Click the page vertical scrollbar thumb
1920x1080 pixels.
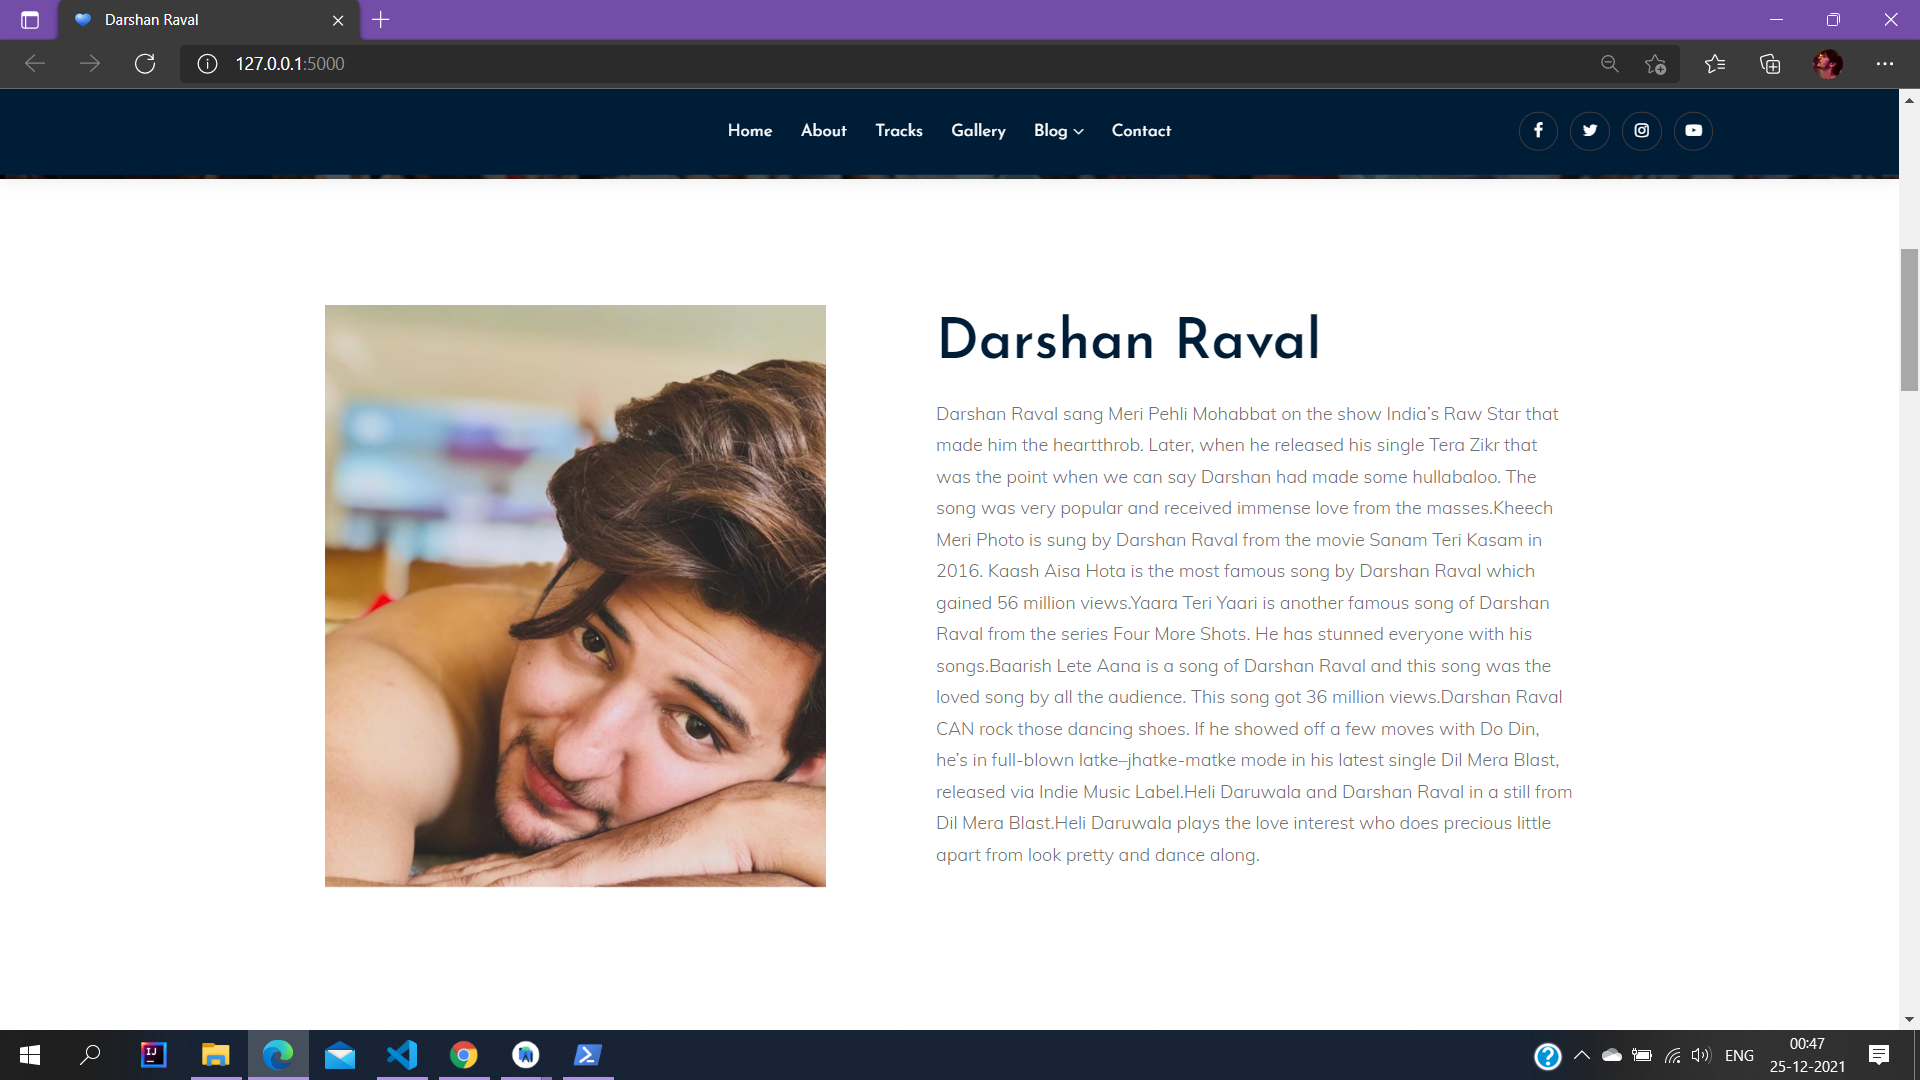click(x=1909, y=320)
